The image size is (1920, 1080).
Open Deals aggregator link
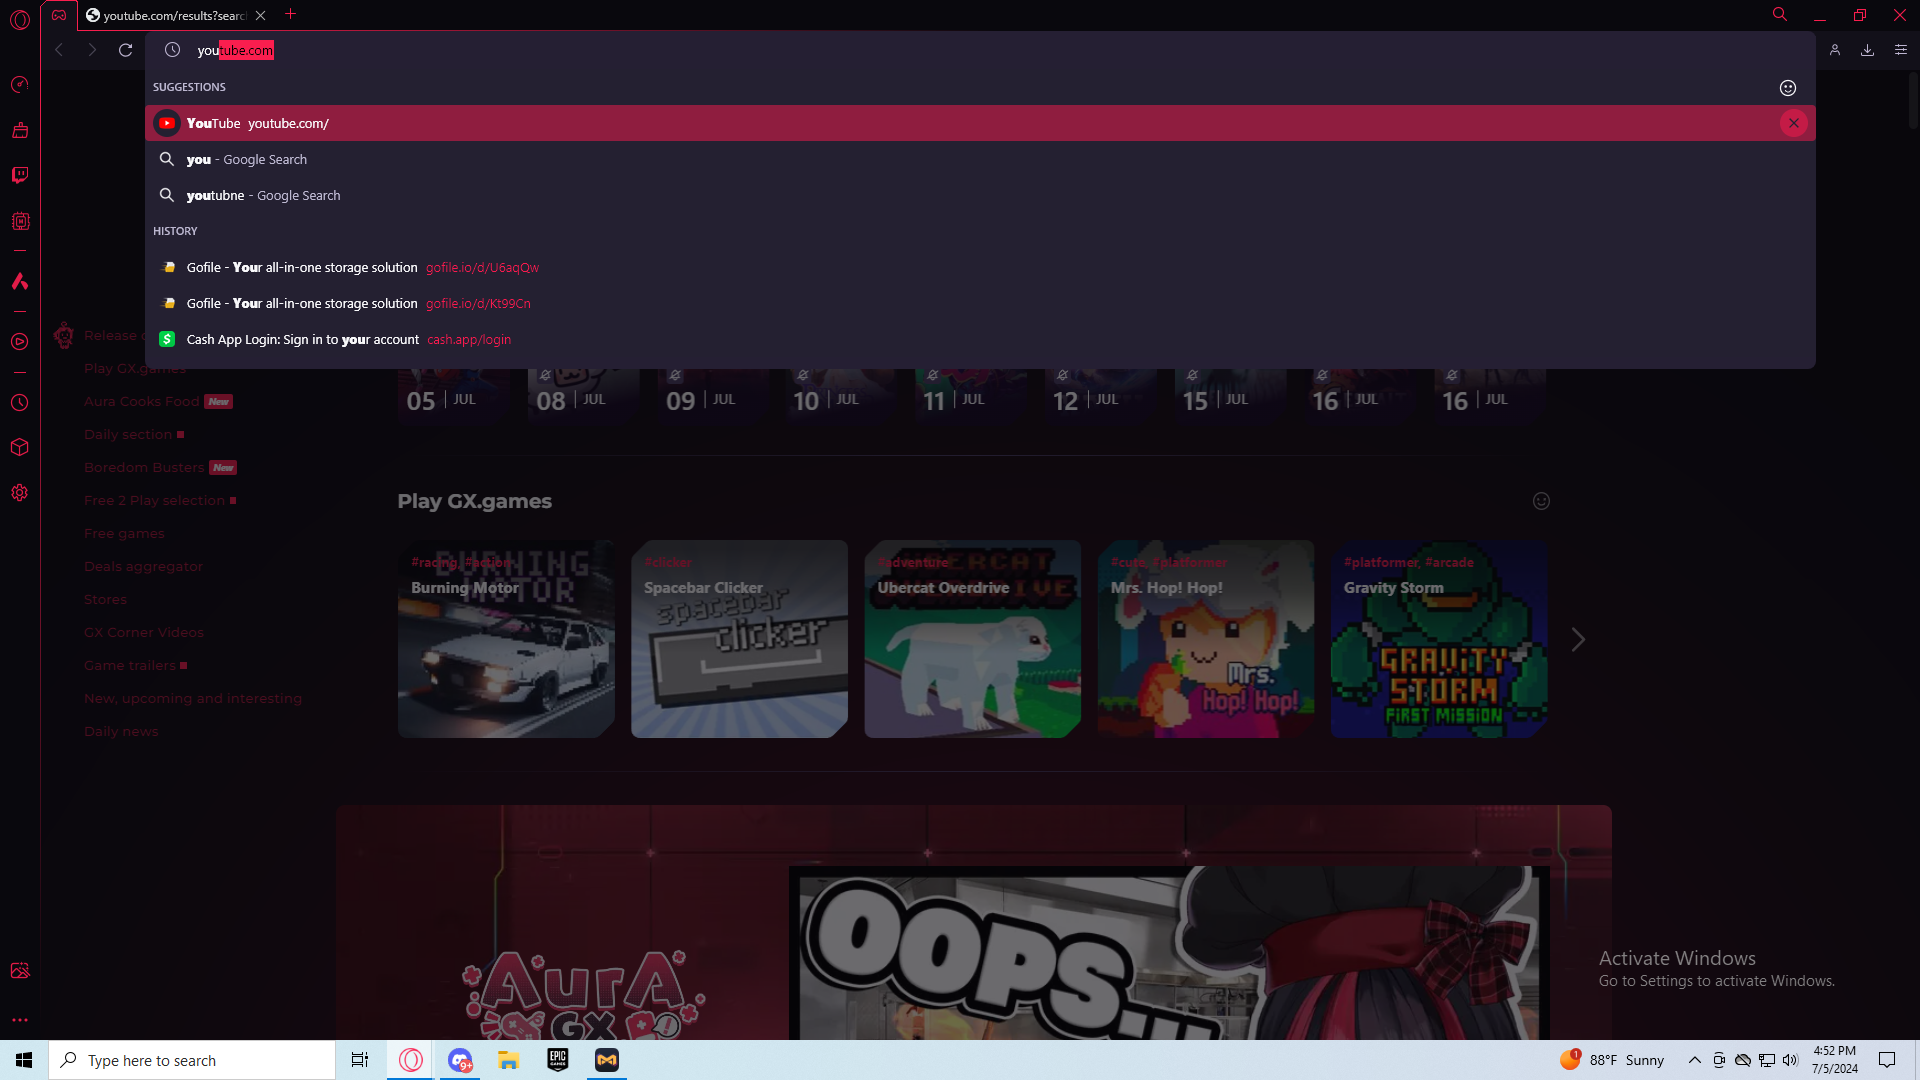click(x=143, y=566)
